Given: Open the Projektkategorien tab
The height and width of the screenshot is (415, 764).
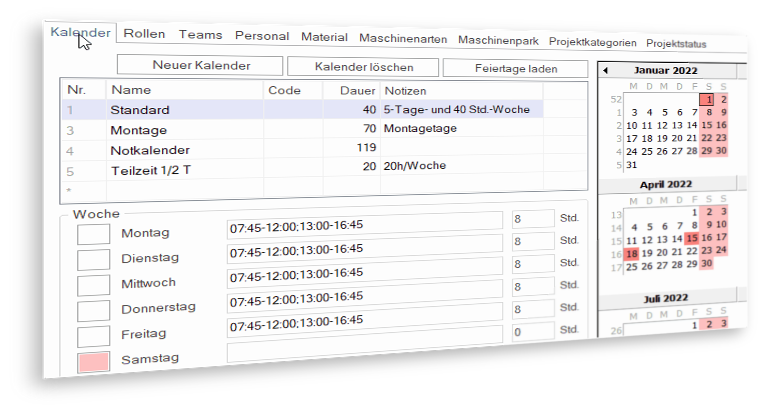Looking at the screenshot, I should [592, 42].
